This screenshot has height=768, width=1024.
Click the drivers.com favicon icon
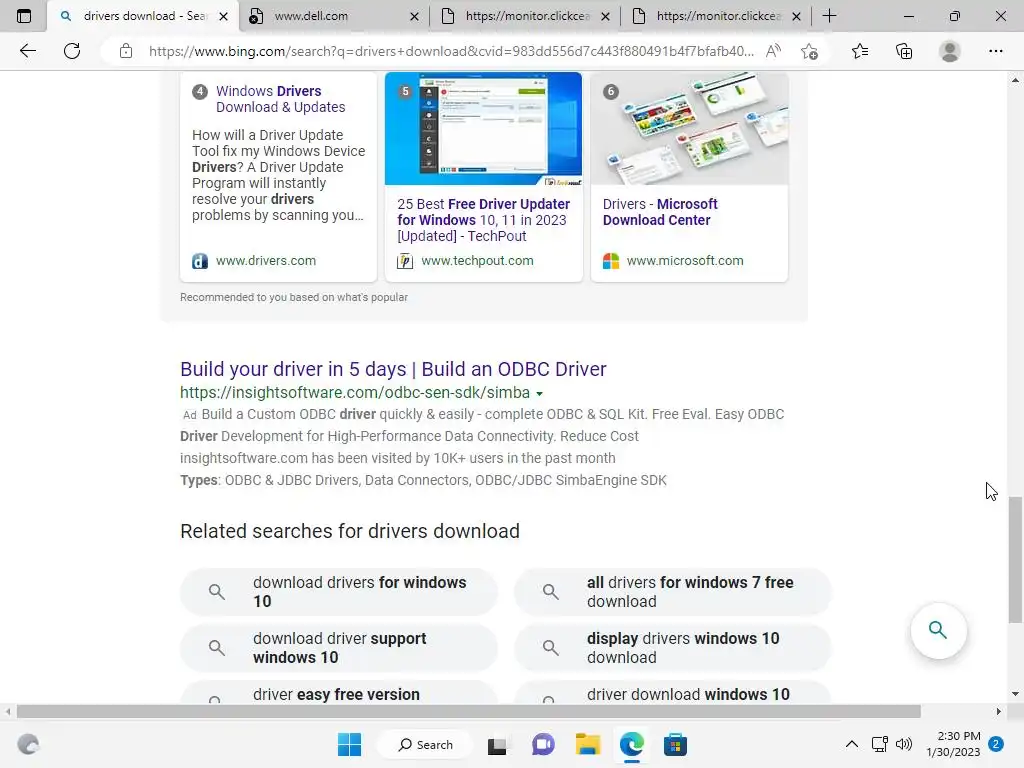[200, 261]
